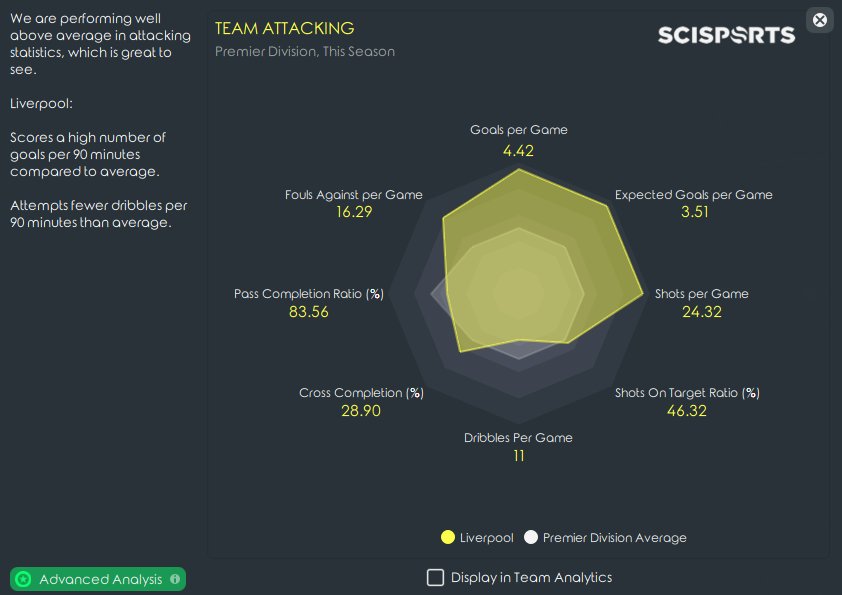The image size is (842, 595).
Task: Select the Expected Goals per Game label
Action: (x=693, y=194)
